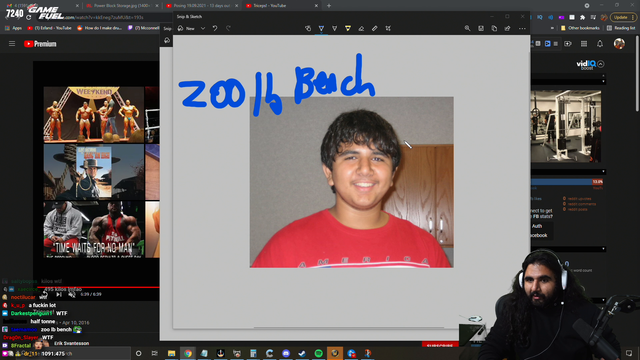
Task: Share the snip with the share icon
Action: (507, 29)
